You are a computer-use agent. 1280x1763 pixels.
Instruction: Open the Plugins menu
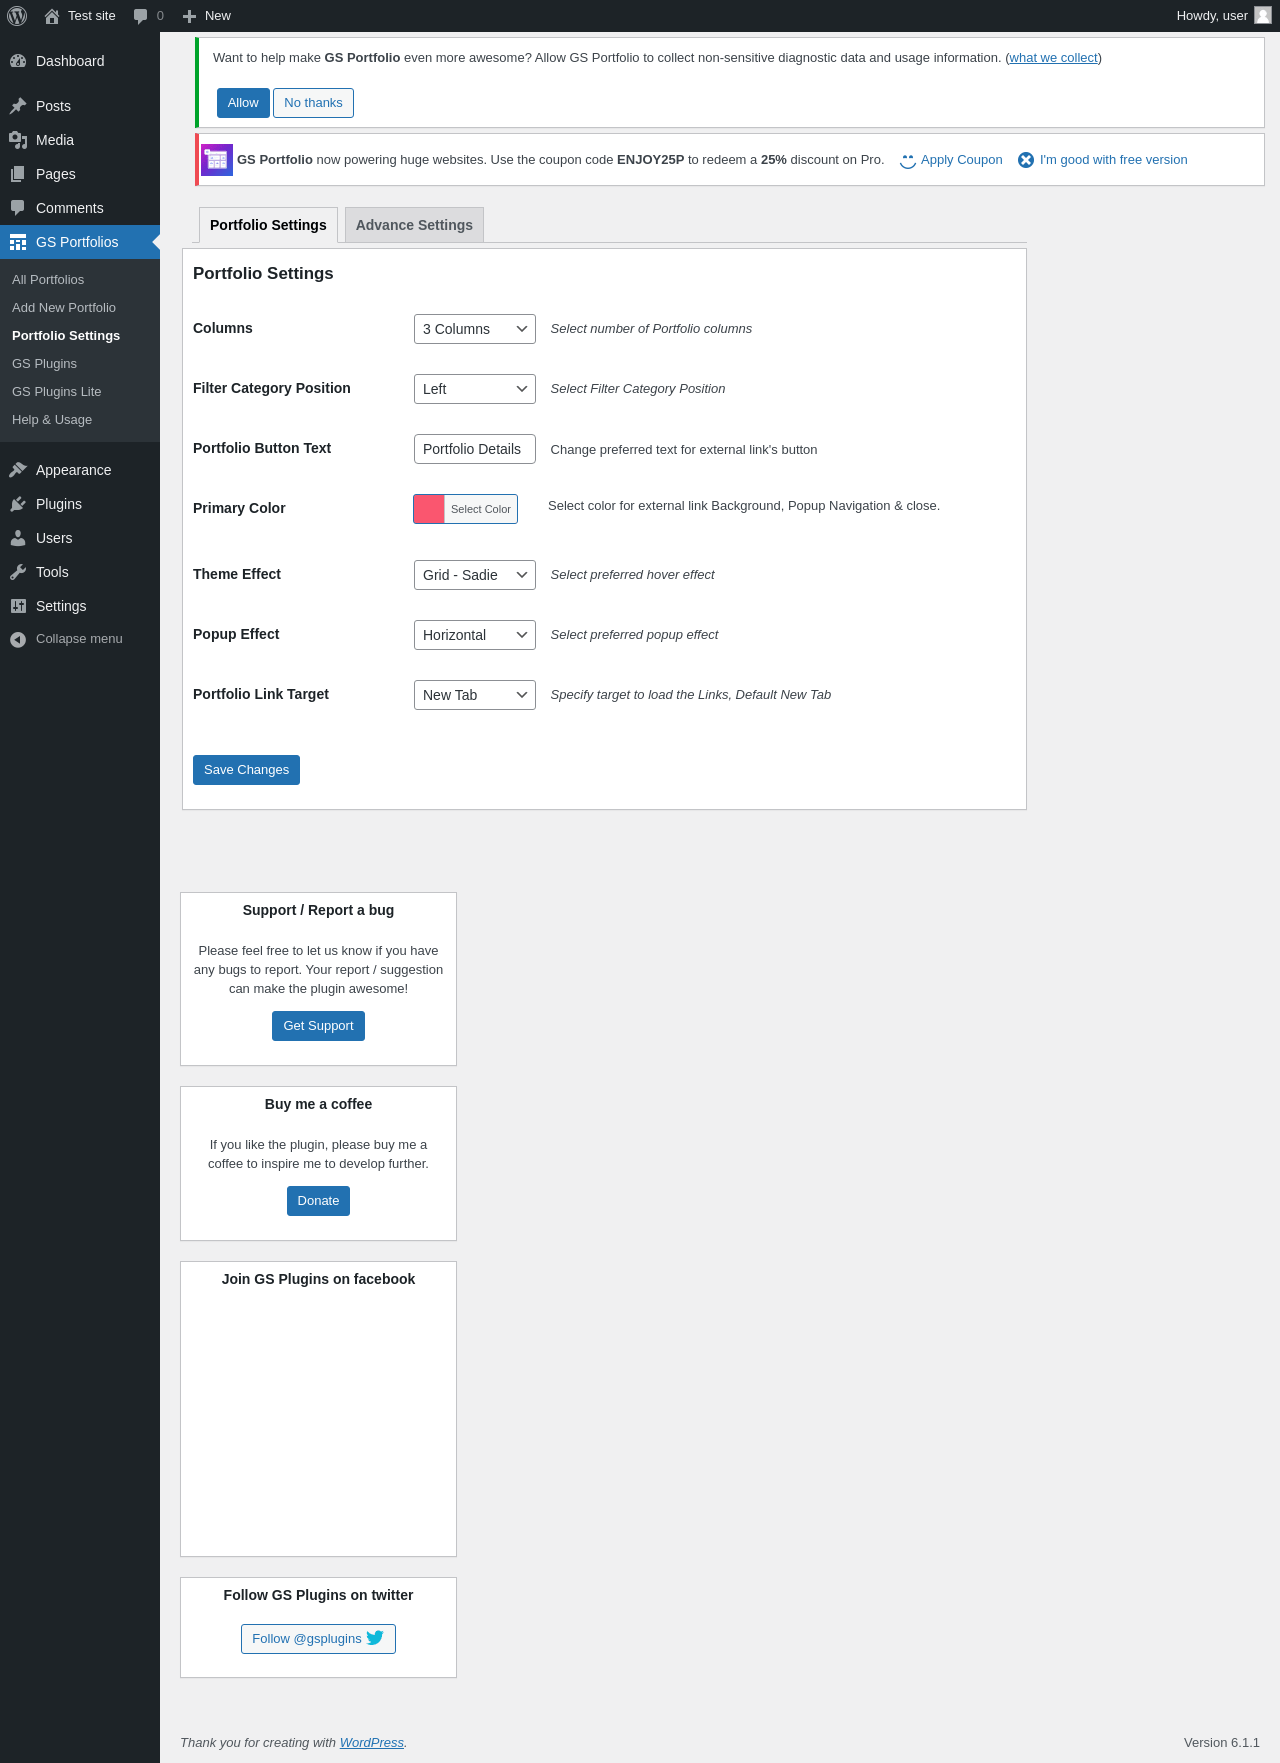pyautogui.click(x=80, y=504)
